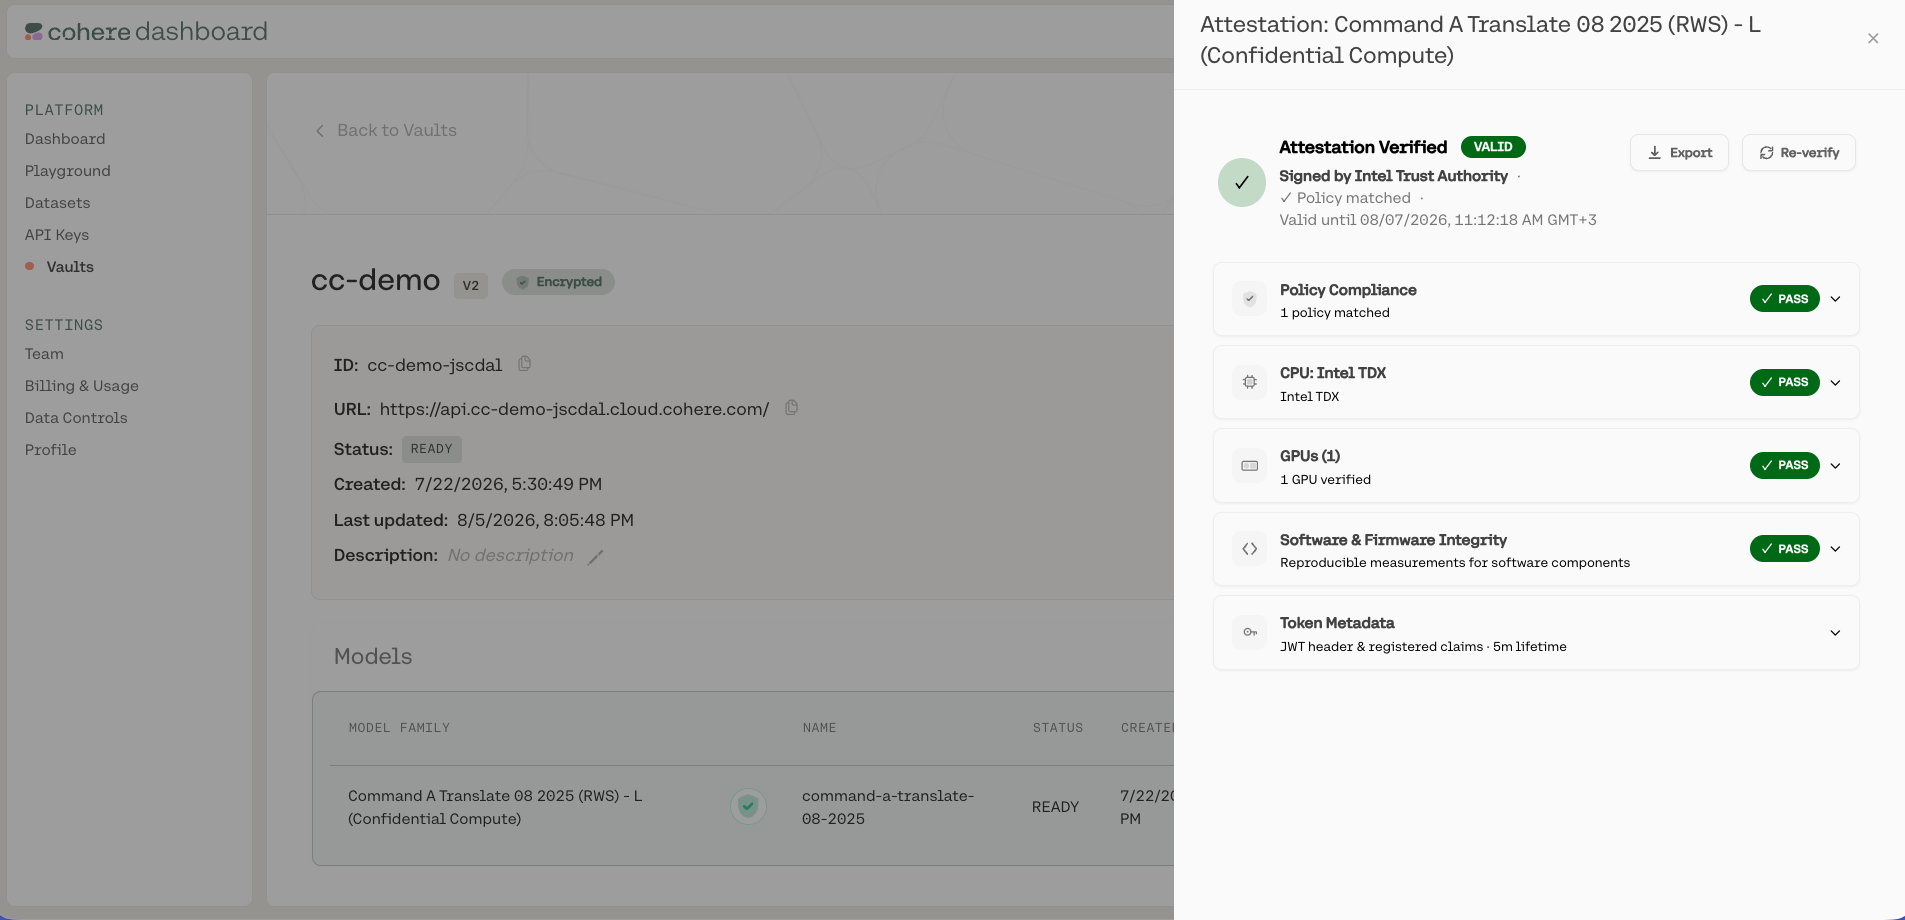The height and width of the screenshot is (920, 1905).
Task: Click the Policy matched text
Action: (x=1345, y=198)
